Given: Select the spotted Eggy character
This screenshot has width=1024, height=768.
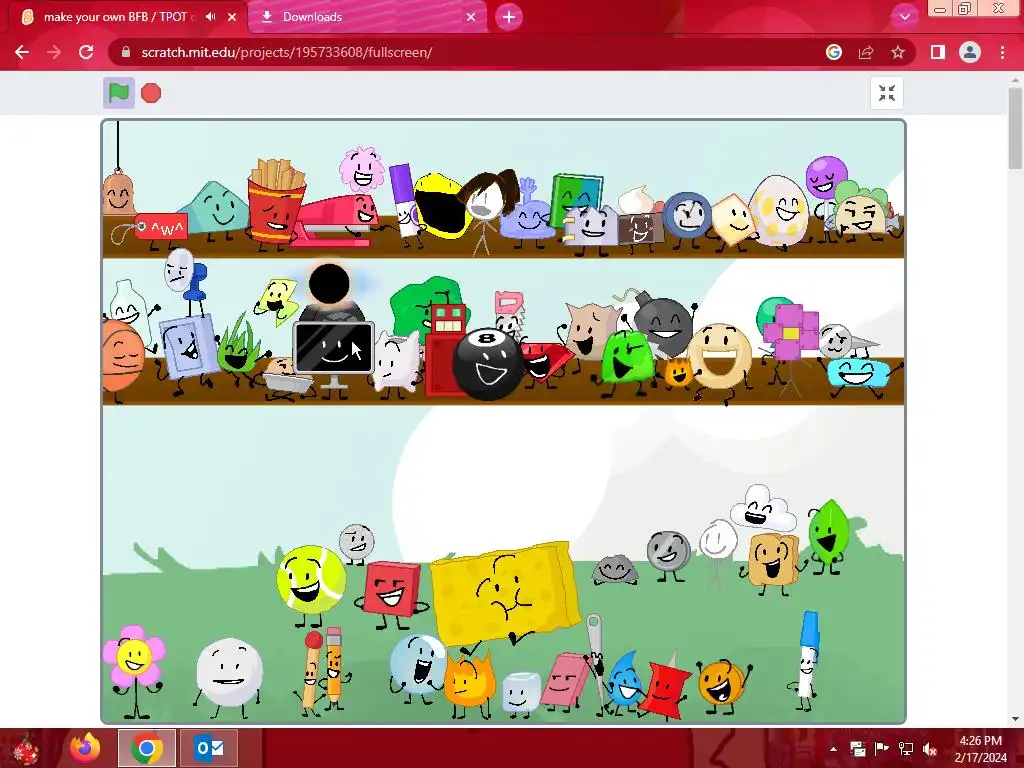Looking at the screenshot, I should pos(778,210).
